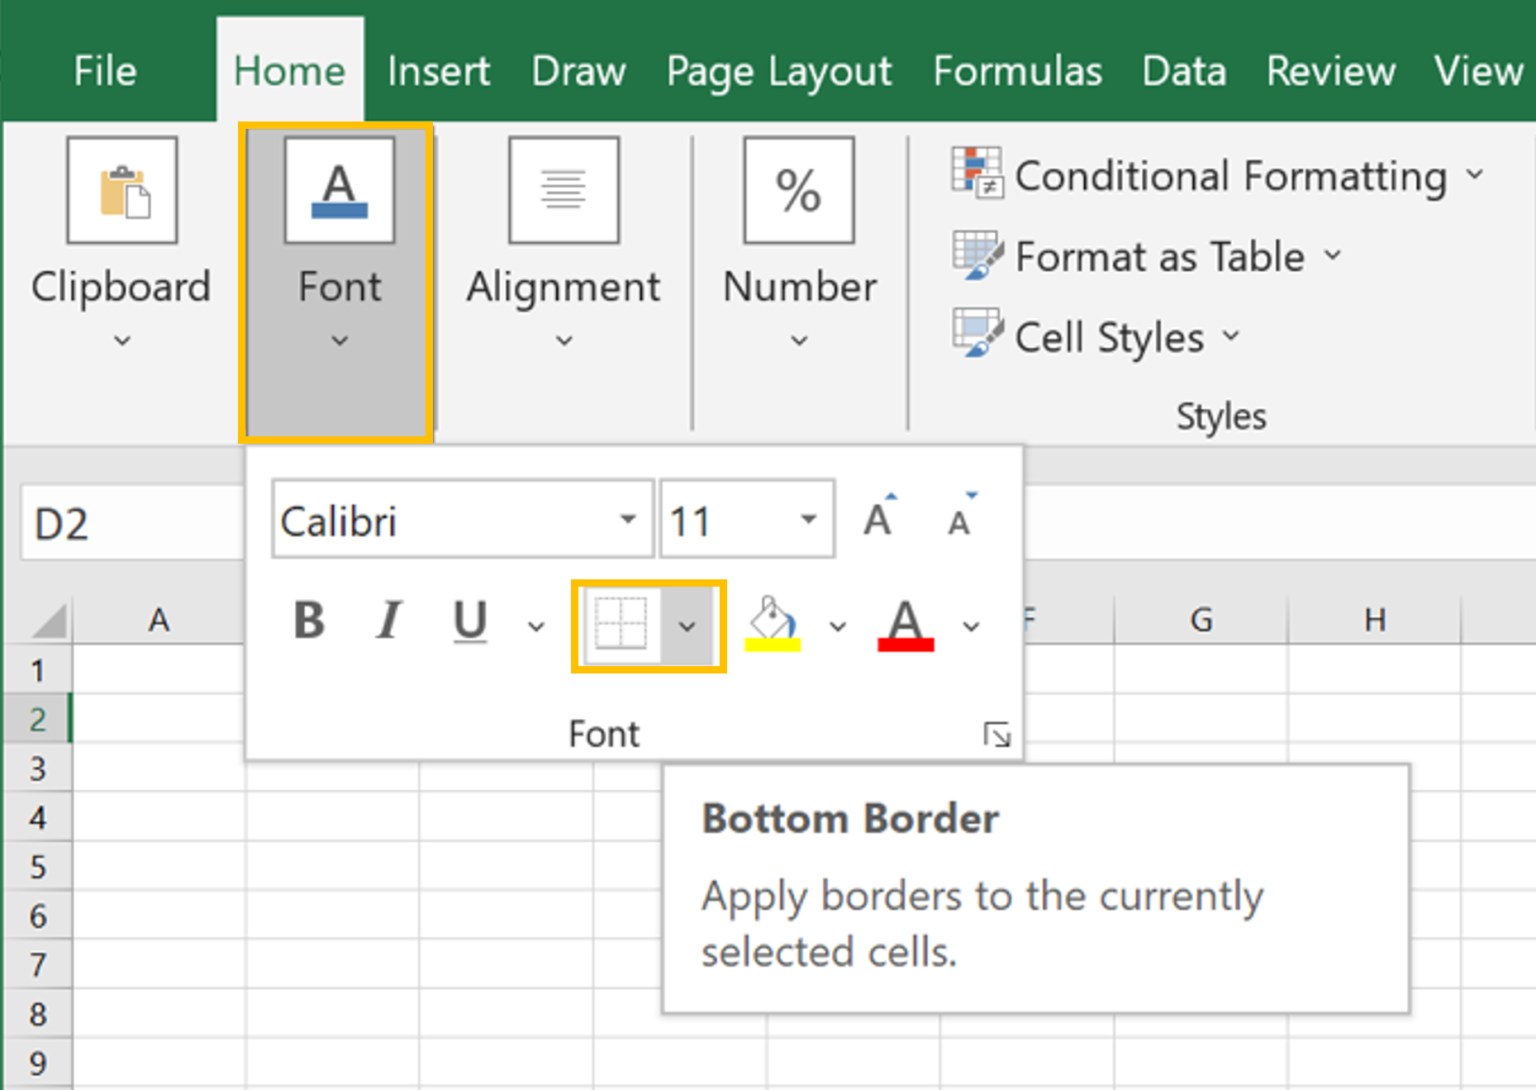Expand the Alignment group chevron
Image resolution: width=1536 pixels, height=1090 pixels.
[x=564, y=341]
